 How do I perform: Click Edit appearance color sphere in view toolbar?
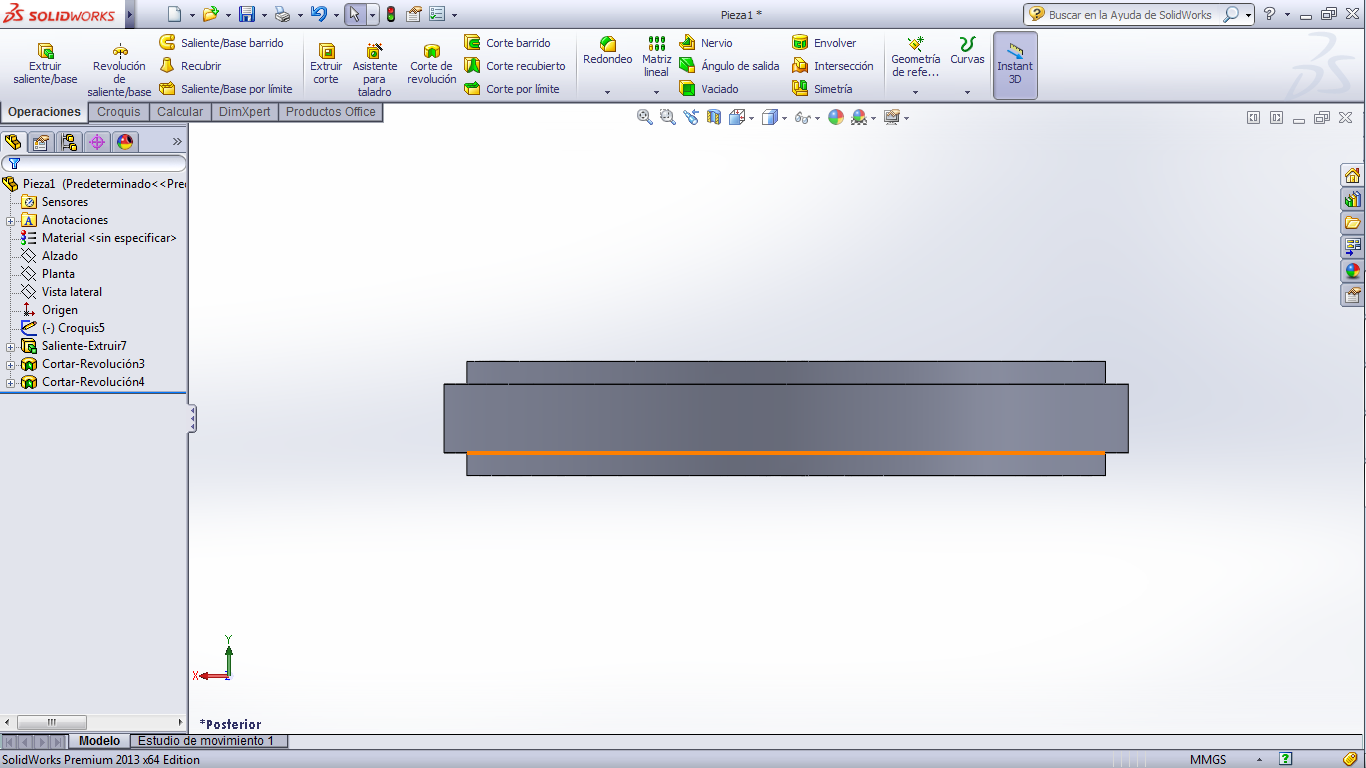click(x=836, y=117)
